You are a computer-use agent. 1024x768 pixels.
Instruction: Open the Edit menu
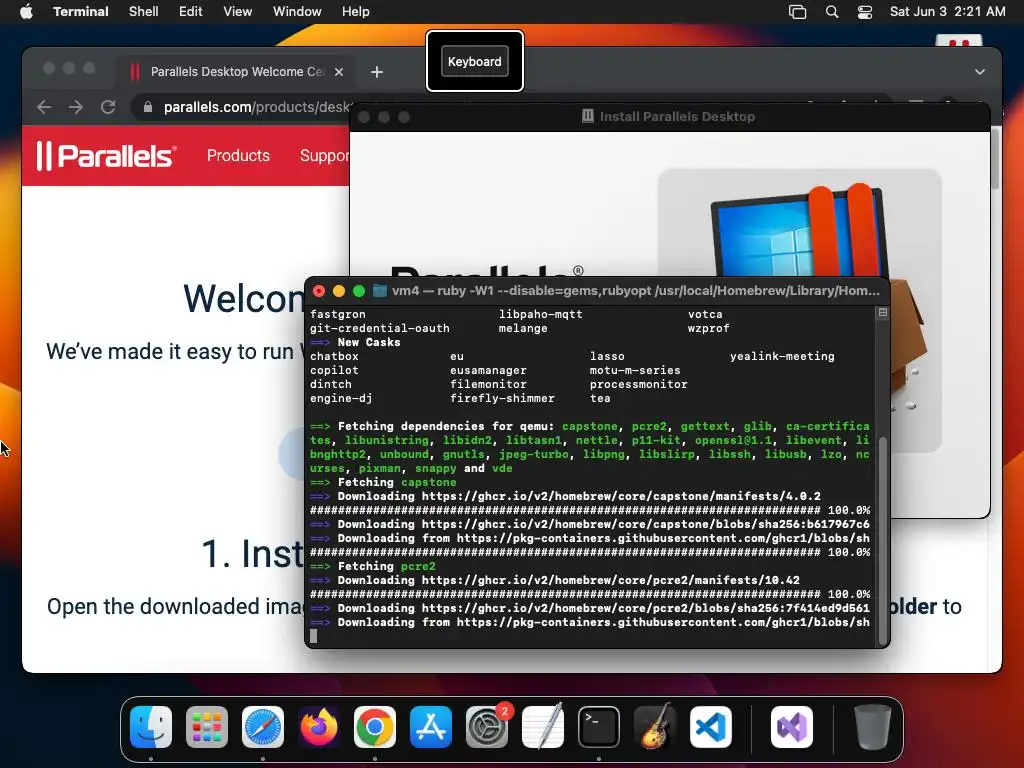(191, 12)
